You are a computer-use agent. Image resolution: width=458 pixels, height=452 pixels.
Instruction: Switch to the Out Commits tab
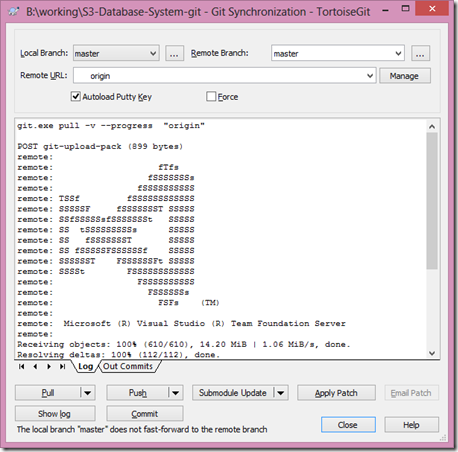(x=128, y=367)
